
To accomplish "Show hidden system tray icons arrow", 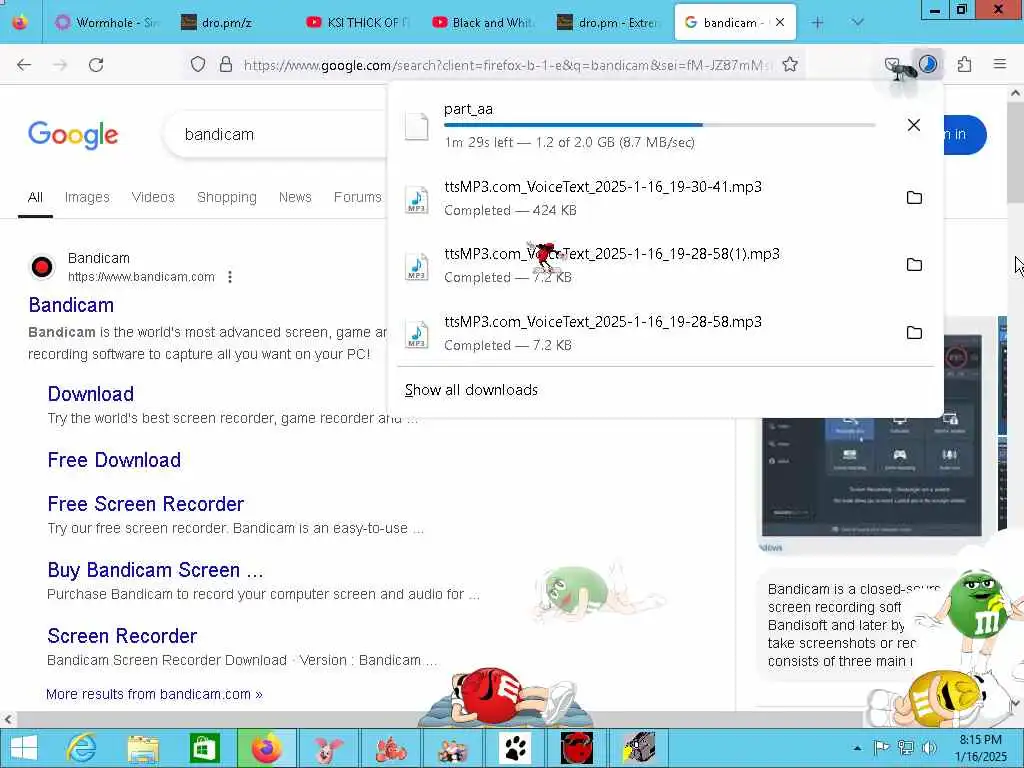I will pos(857,748).
